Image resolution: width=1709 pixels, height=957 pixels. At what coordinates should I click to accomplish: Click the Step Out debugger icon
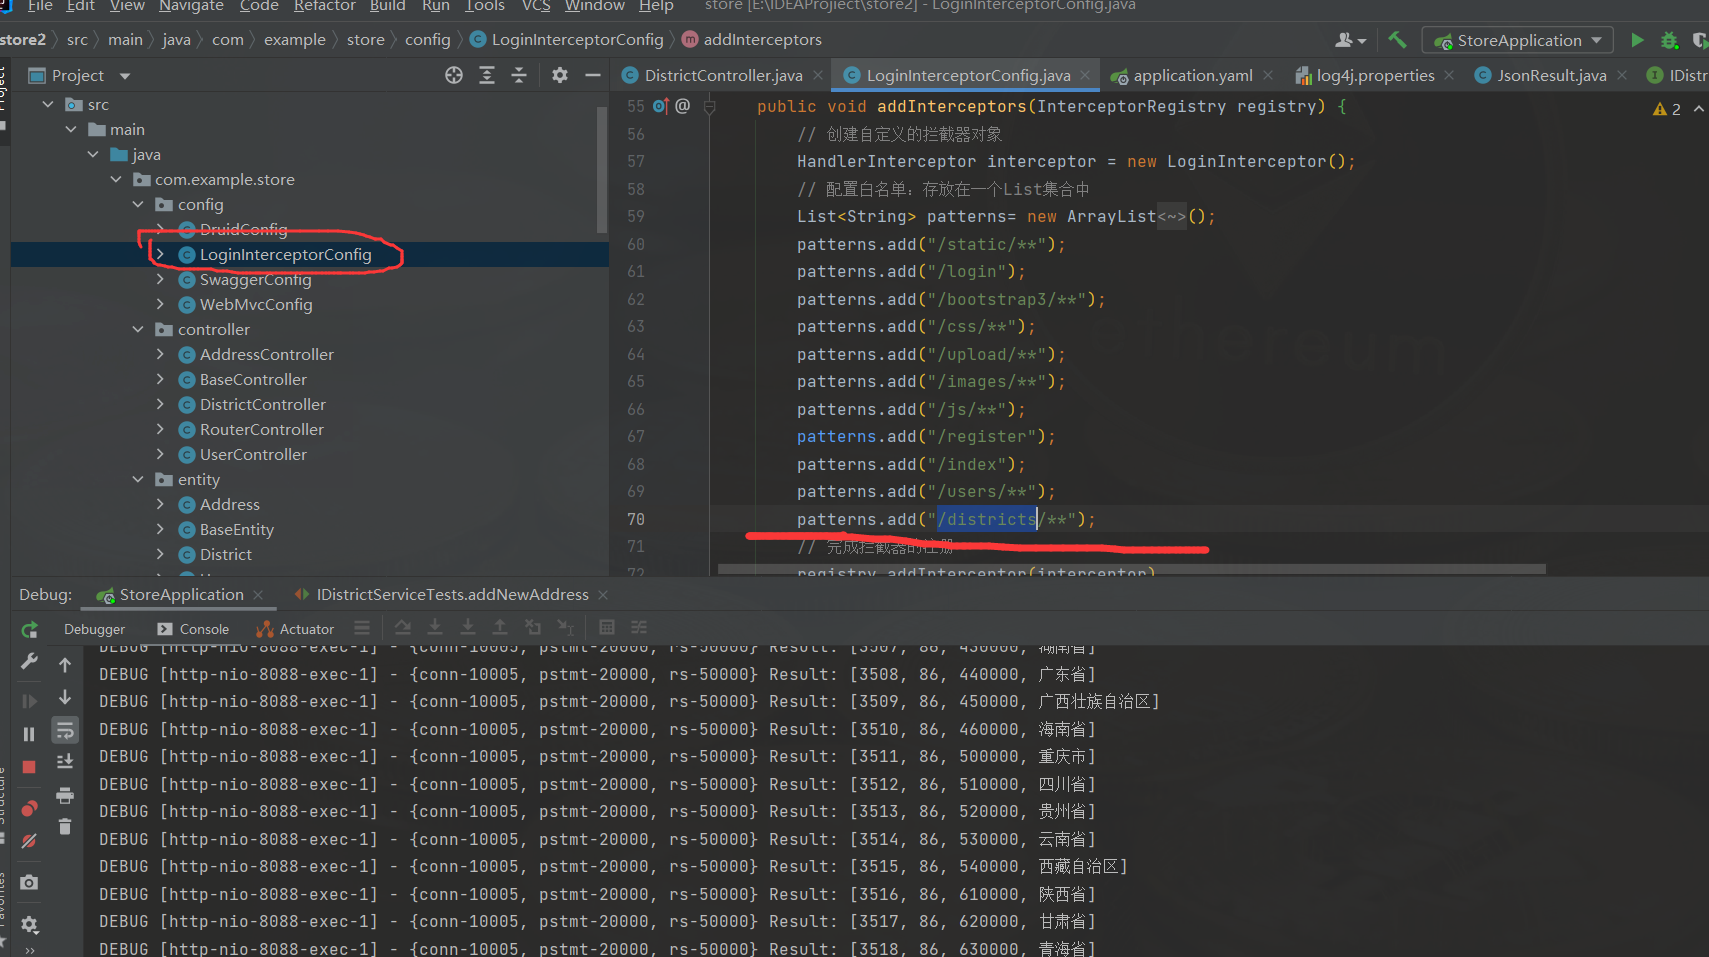(x=500, y=628)
